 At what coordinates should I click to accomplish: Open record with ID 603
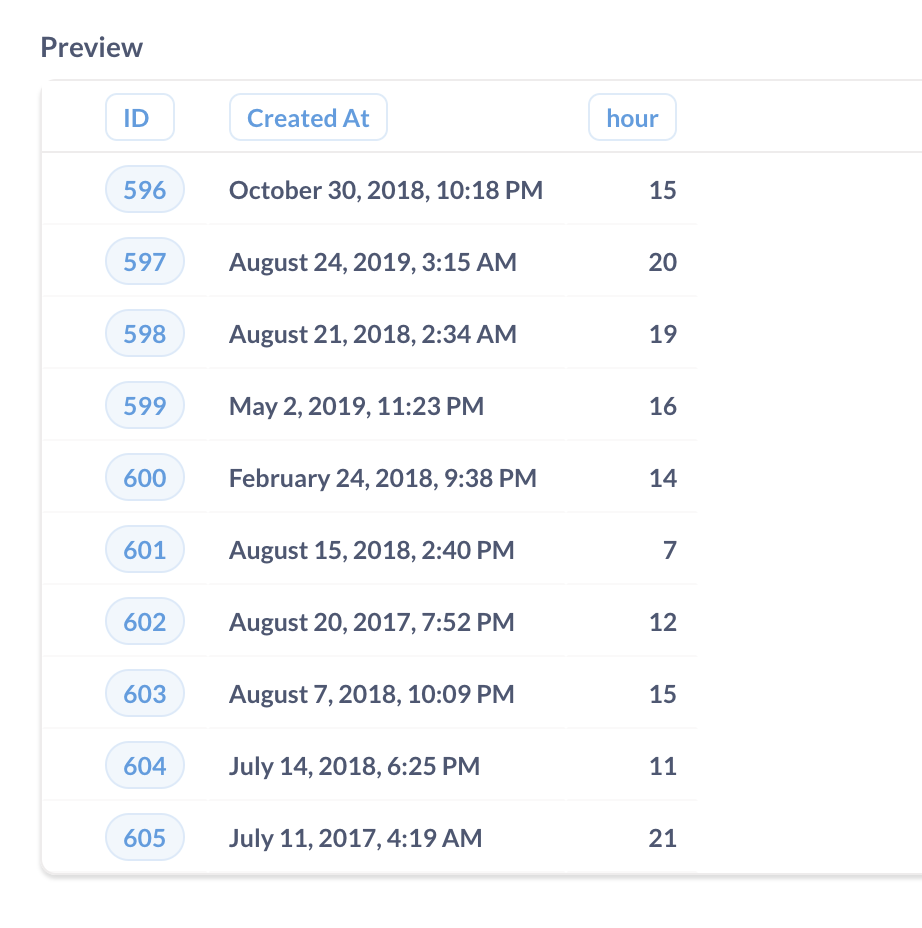(x=144, y=693)
